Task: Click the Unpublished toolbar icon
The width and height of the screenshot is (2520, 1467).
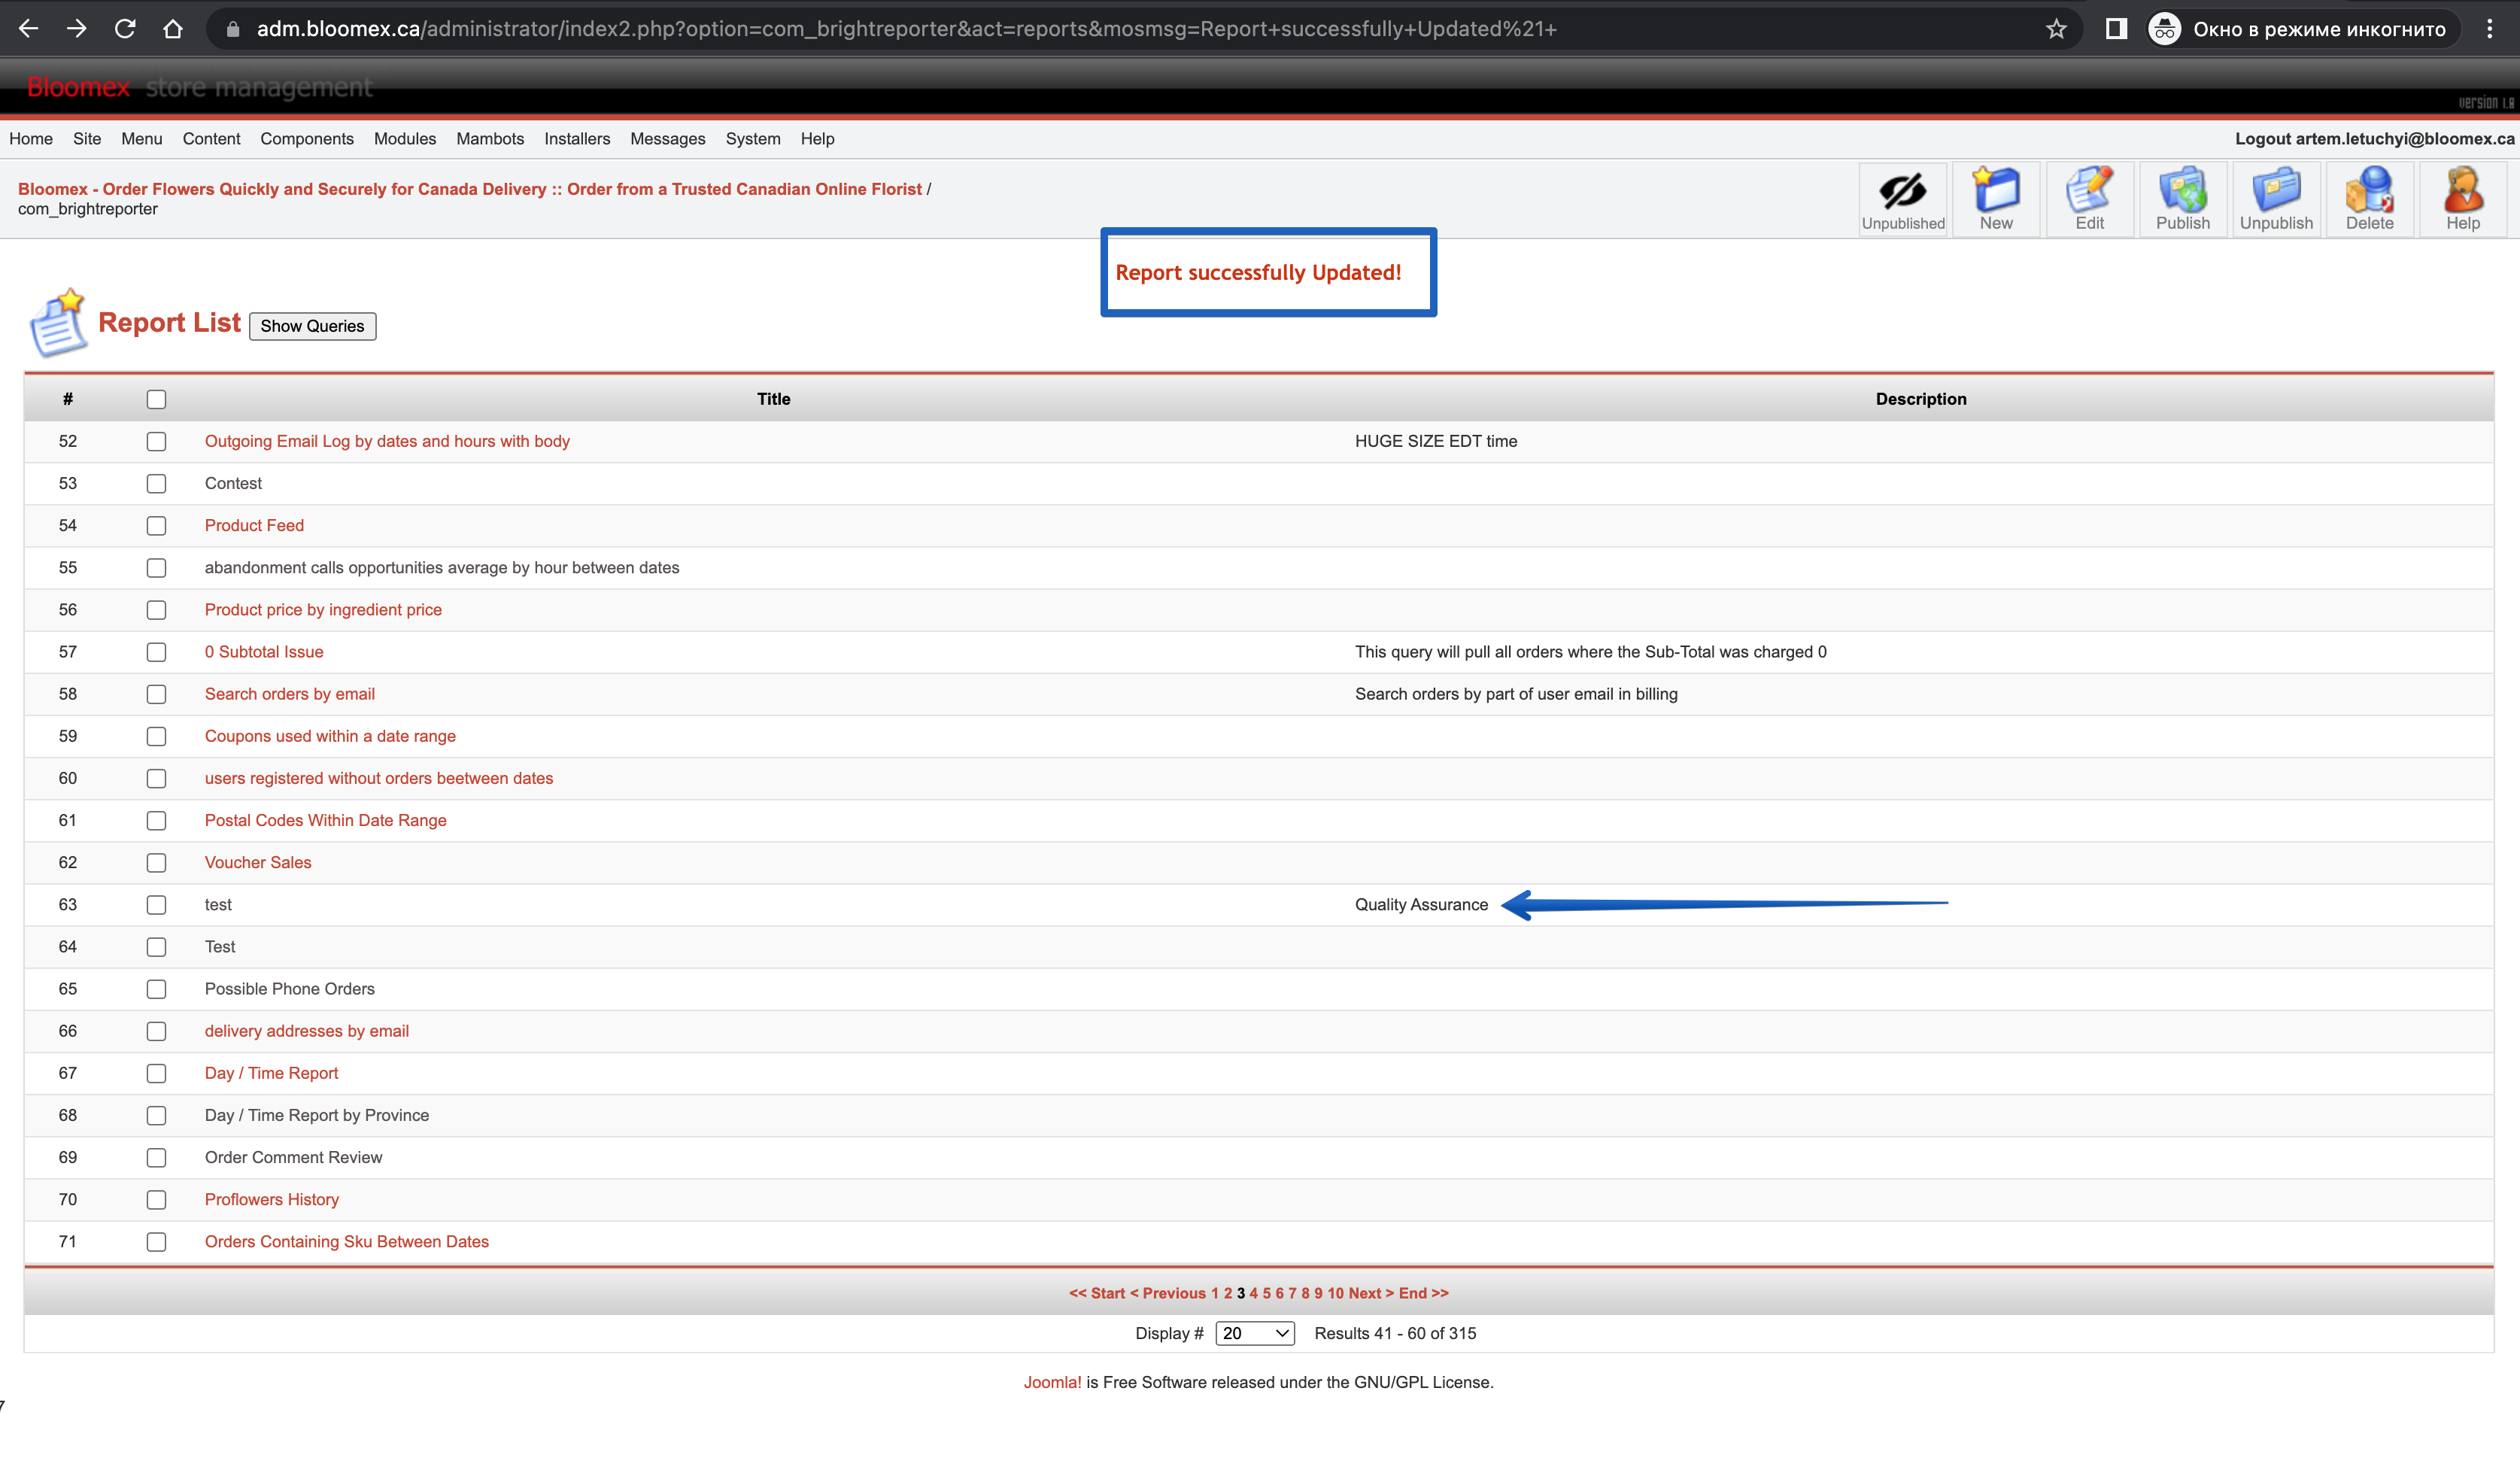Action: tap(1902, 200)
